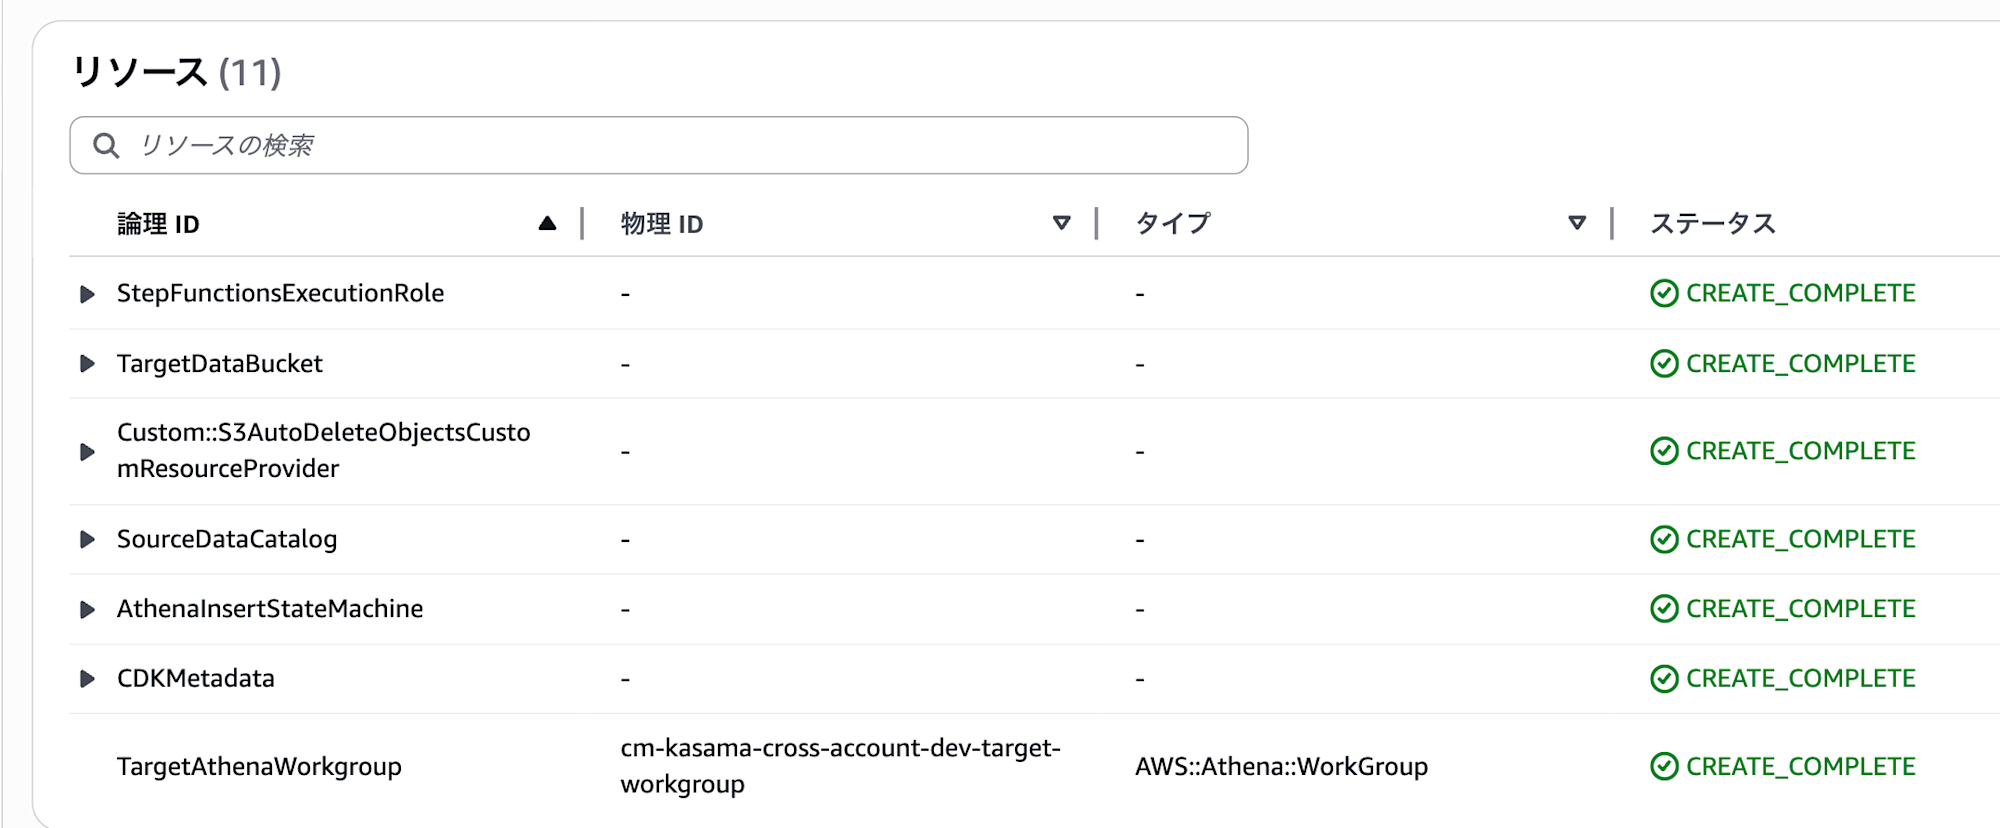This screenshot has height=828, width=2000.
Task: Click the search magnifier icon
Action: (106, 146)
